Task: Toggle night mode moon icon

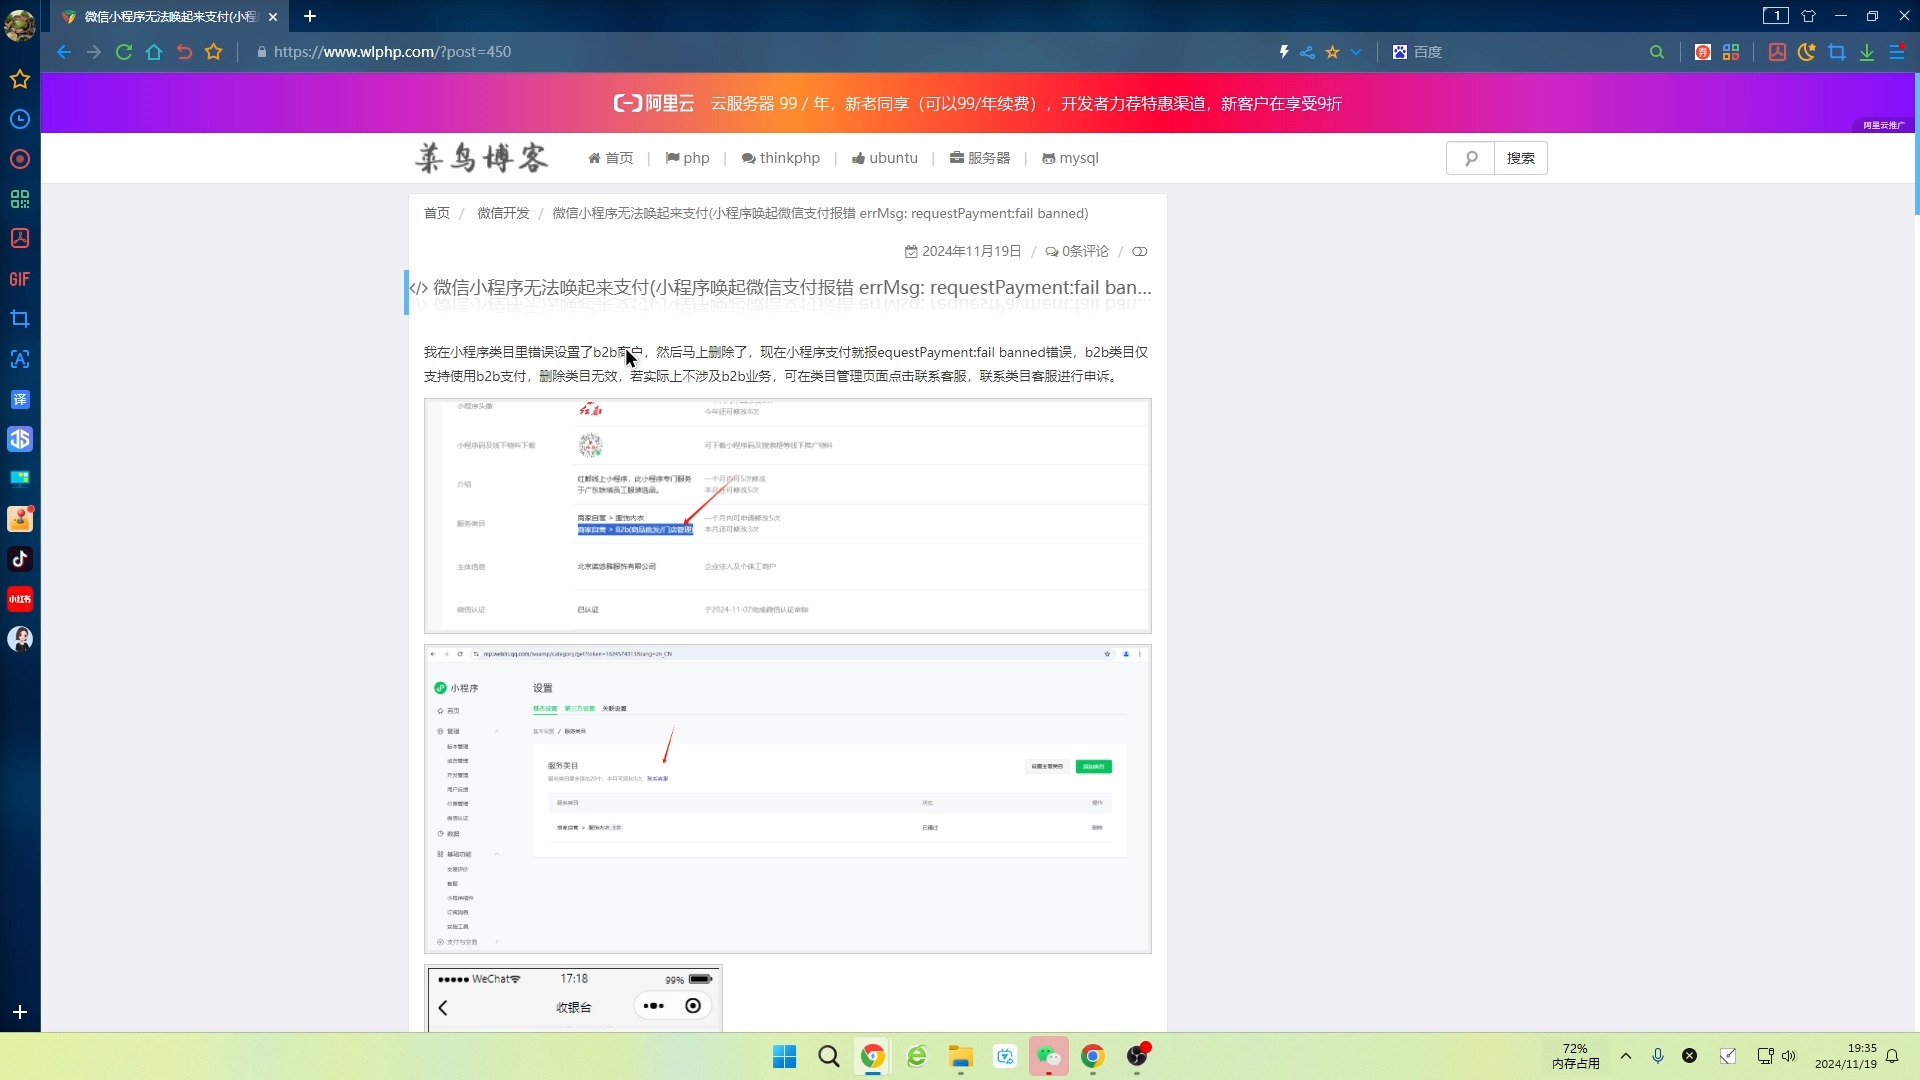Action: pos(1807,52)
